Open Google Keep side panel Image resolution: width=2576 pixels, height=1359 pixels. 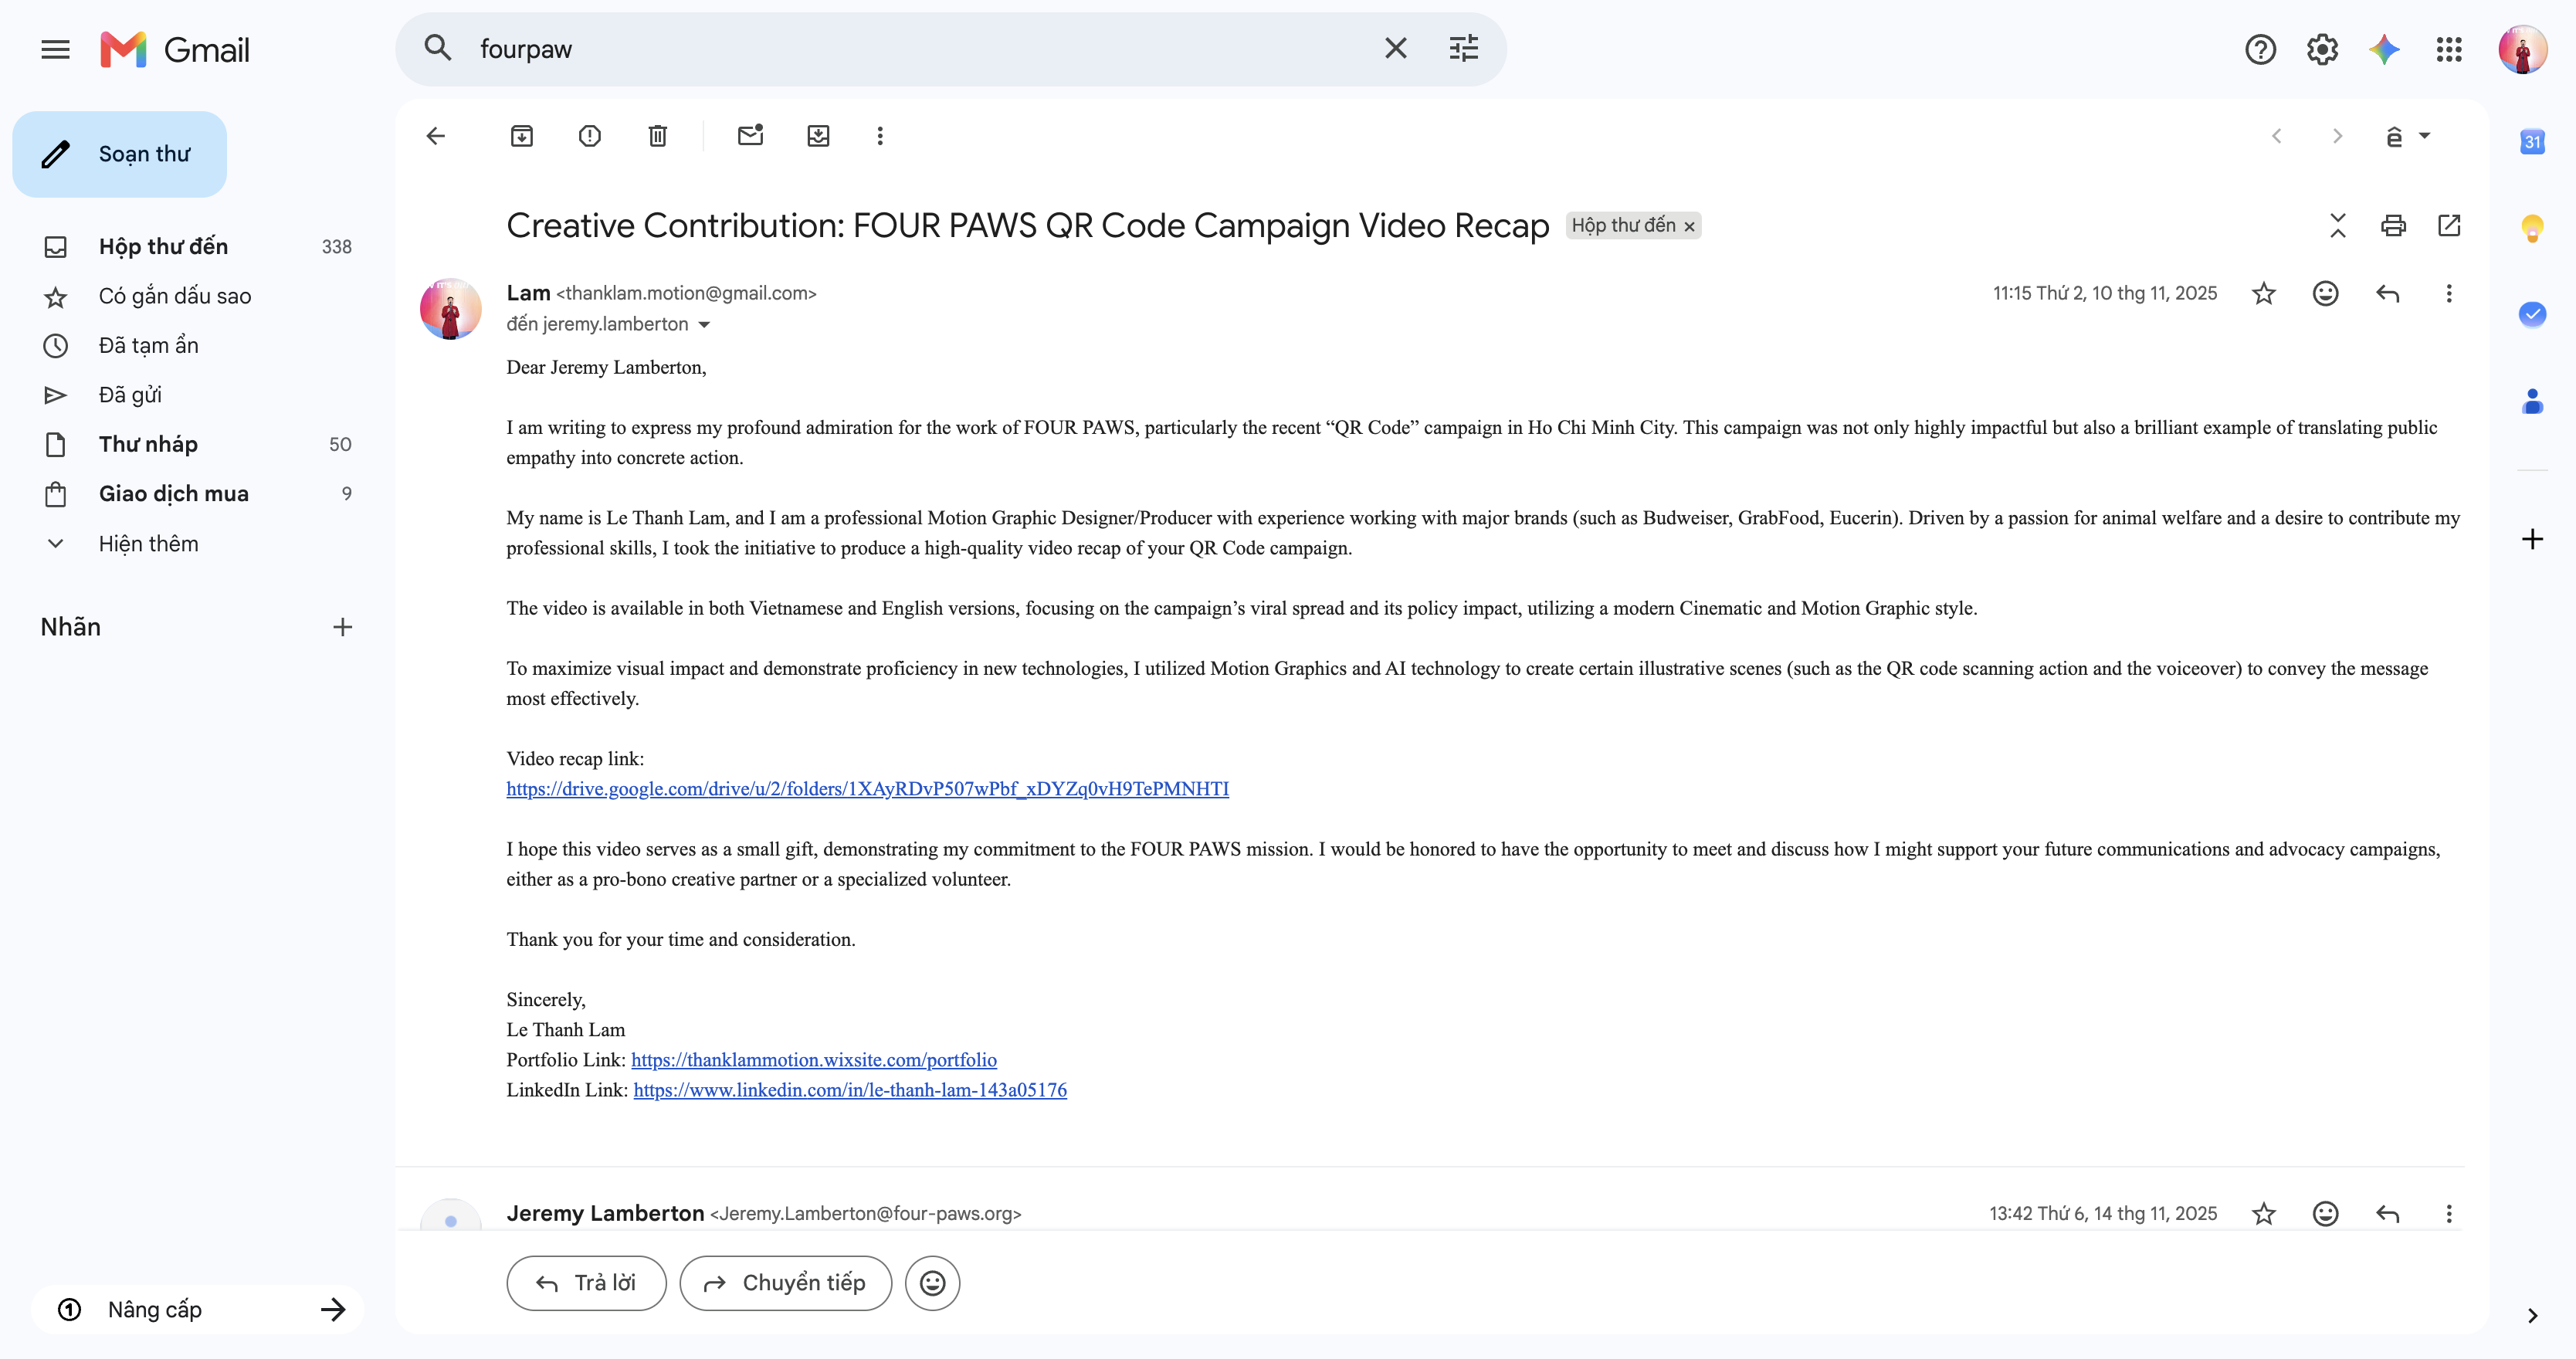coord(2532,229)
